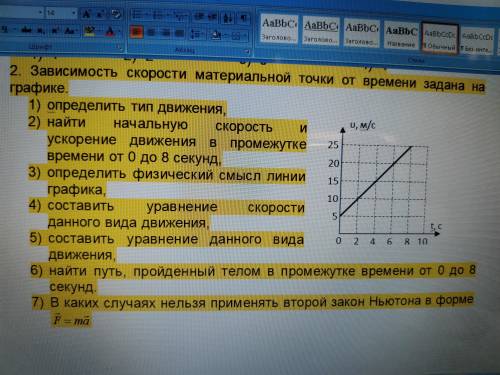
Task: Toggle strikethrough formatting
Action: pos(26,31)
